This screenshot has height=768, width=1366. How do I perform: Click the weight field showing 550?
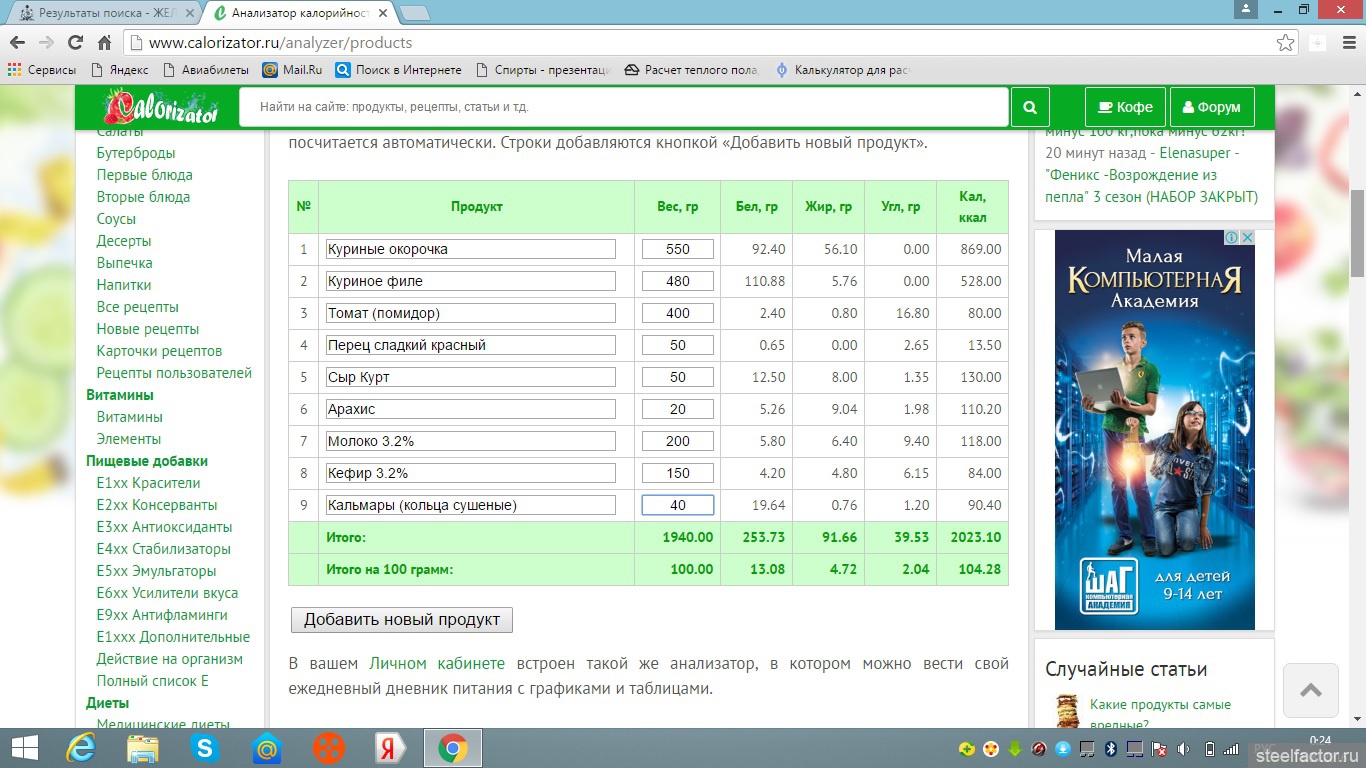point(678,249)
